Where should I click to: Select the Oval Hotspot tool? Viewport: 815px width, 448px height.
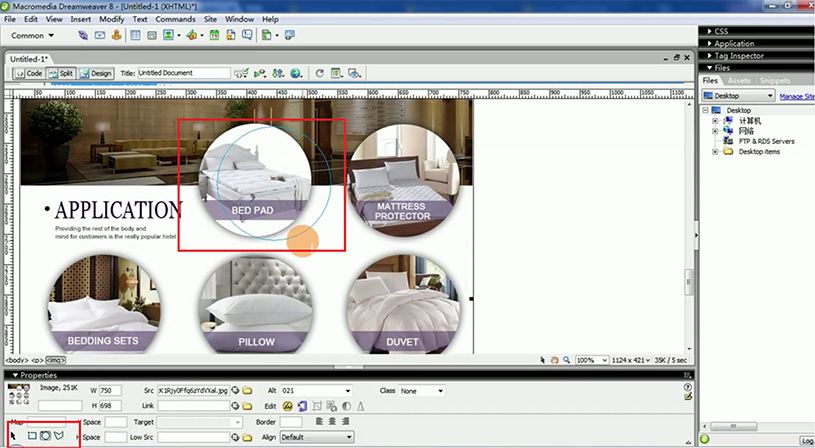(46, 437)
